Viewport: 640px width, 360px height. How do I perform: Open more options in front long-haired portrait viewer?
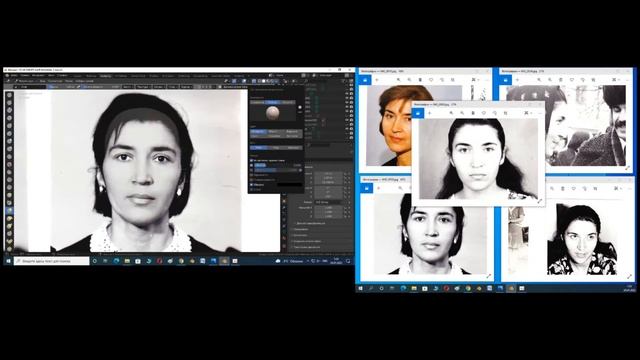click(x=540, y=113)
